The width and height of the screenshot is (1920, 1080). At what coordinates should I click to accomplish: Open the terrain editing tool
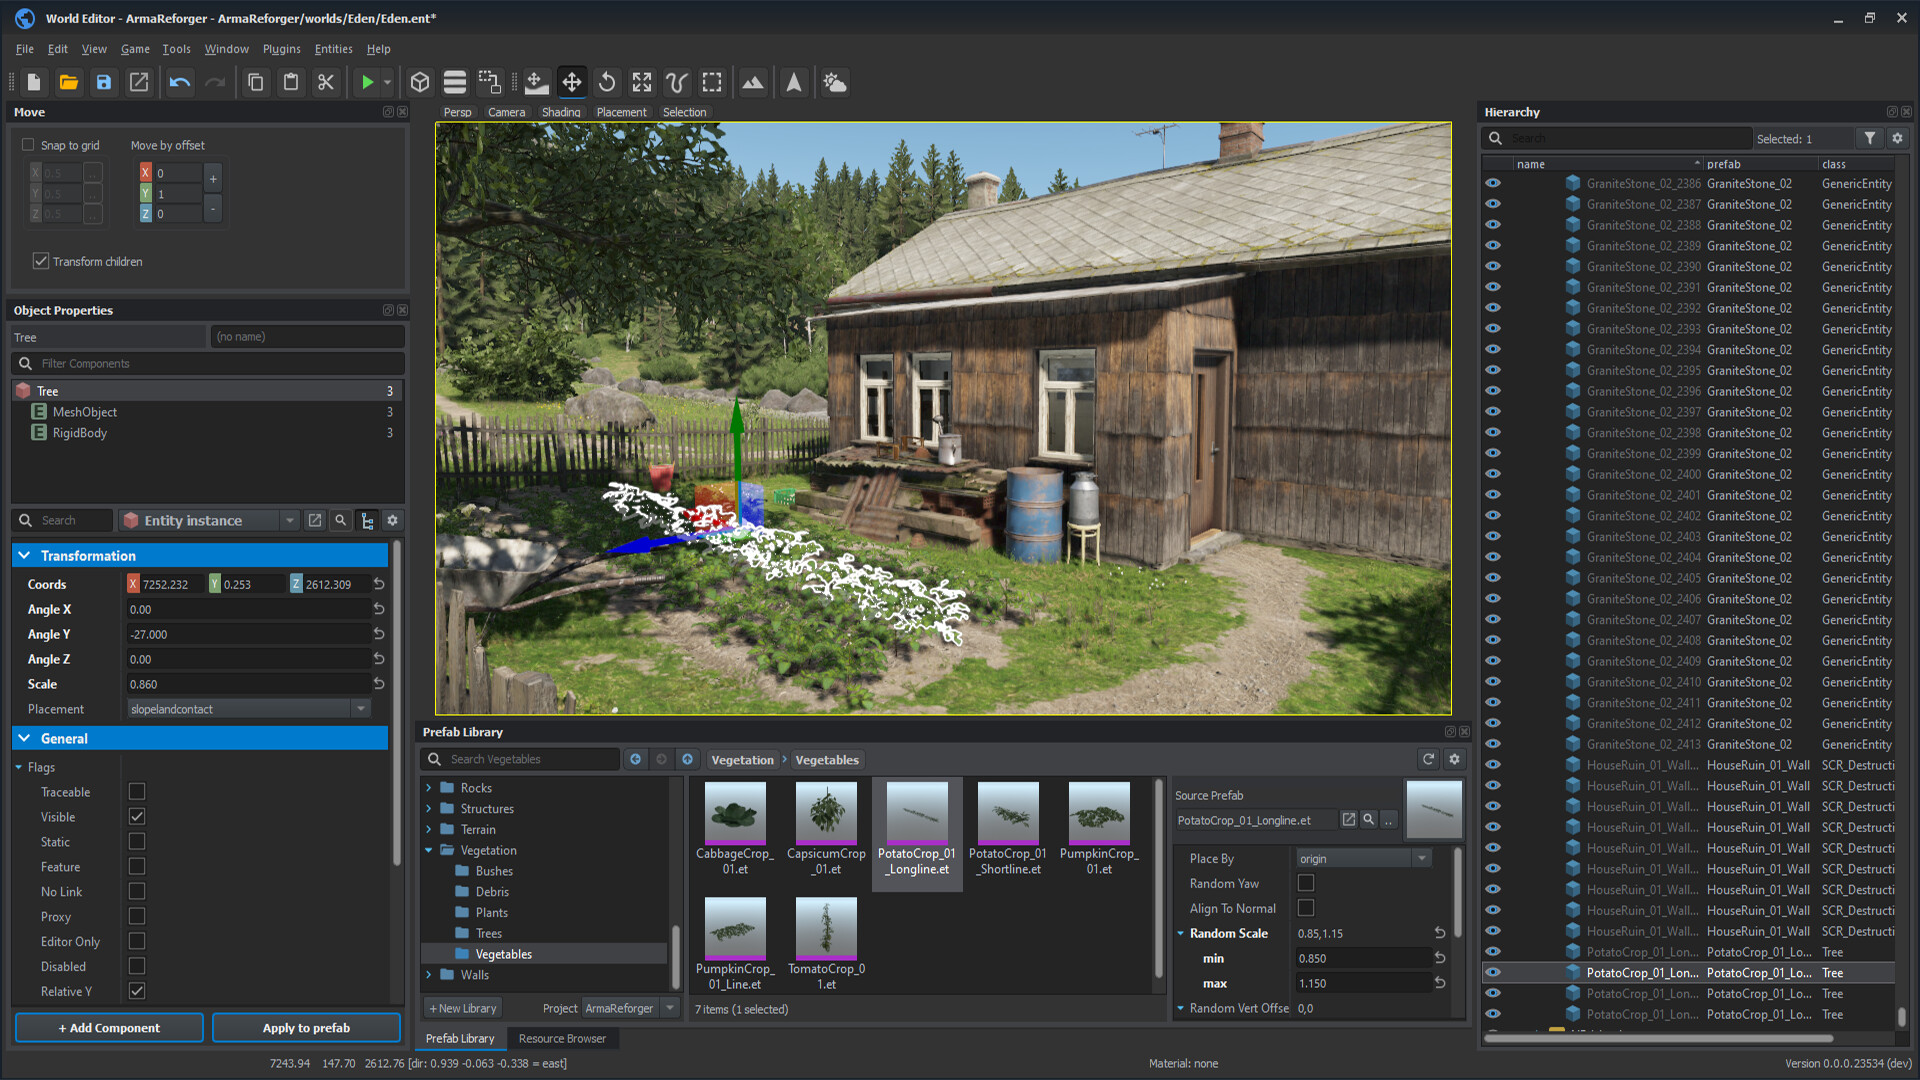point(753,82)
